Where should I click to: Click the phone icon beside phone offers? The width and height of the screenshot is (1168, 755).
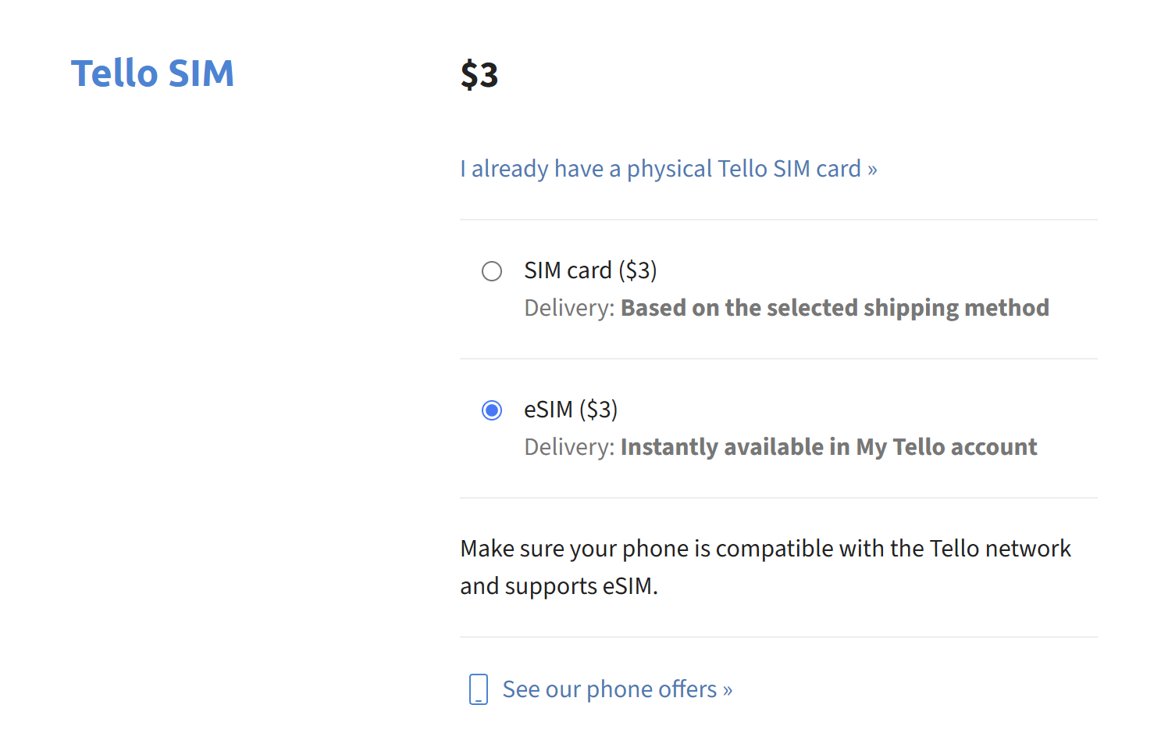click(x=478, y=689)
